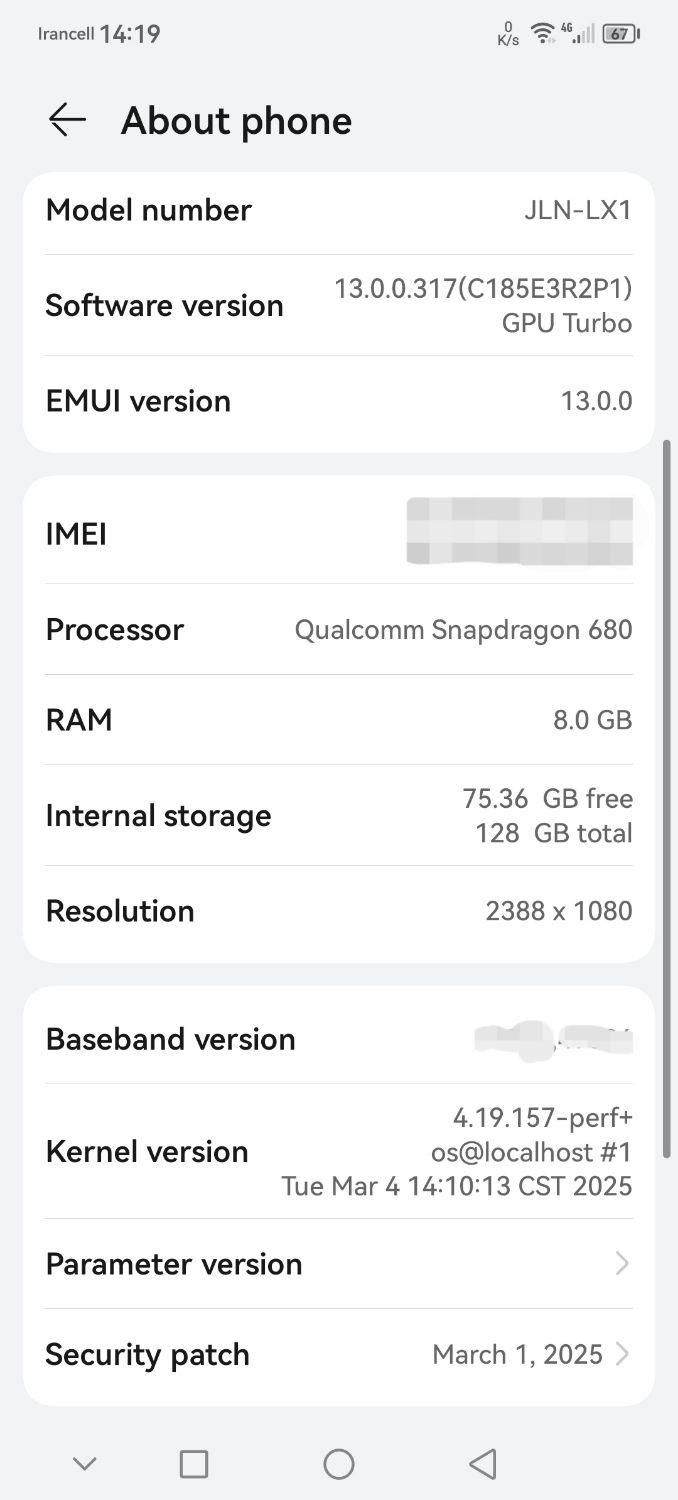Tap the EMUI version entry

pyautogui.click(x=338, y=401)
